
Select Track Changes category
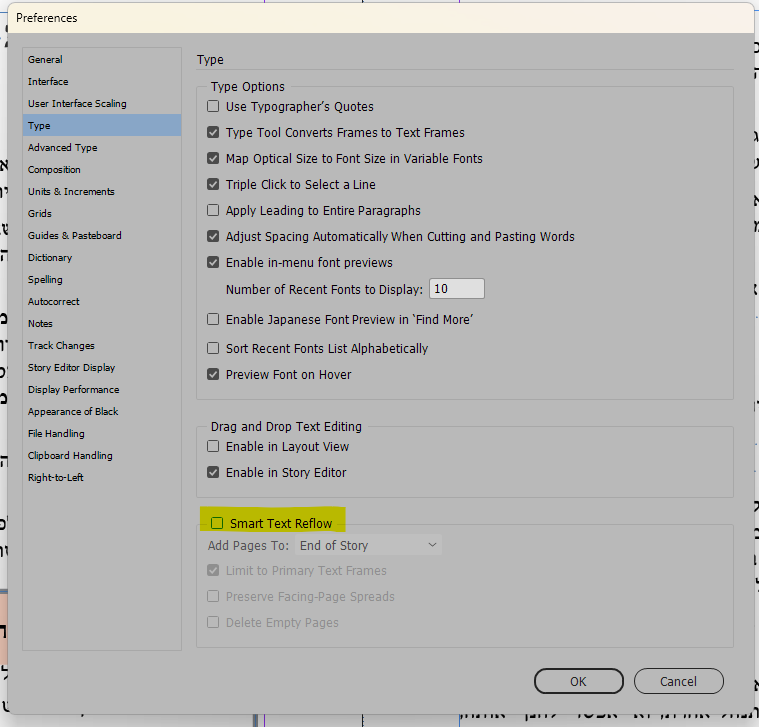(102, 346)
